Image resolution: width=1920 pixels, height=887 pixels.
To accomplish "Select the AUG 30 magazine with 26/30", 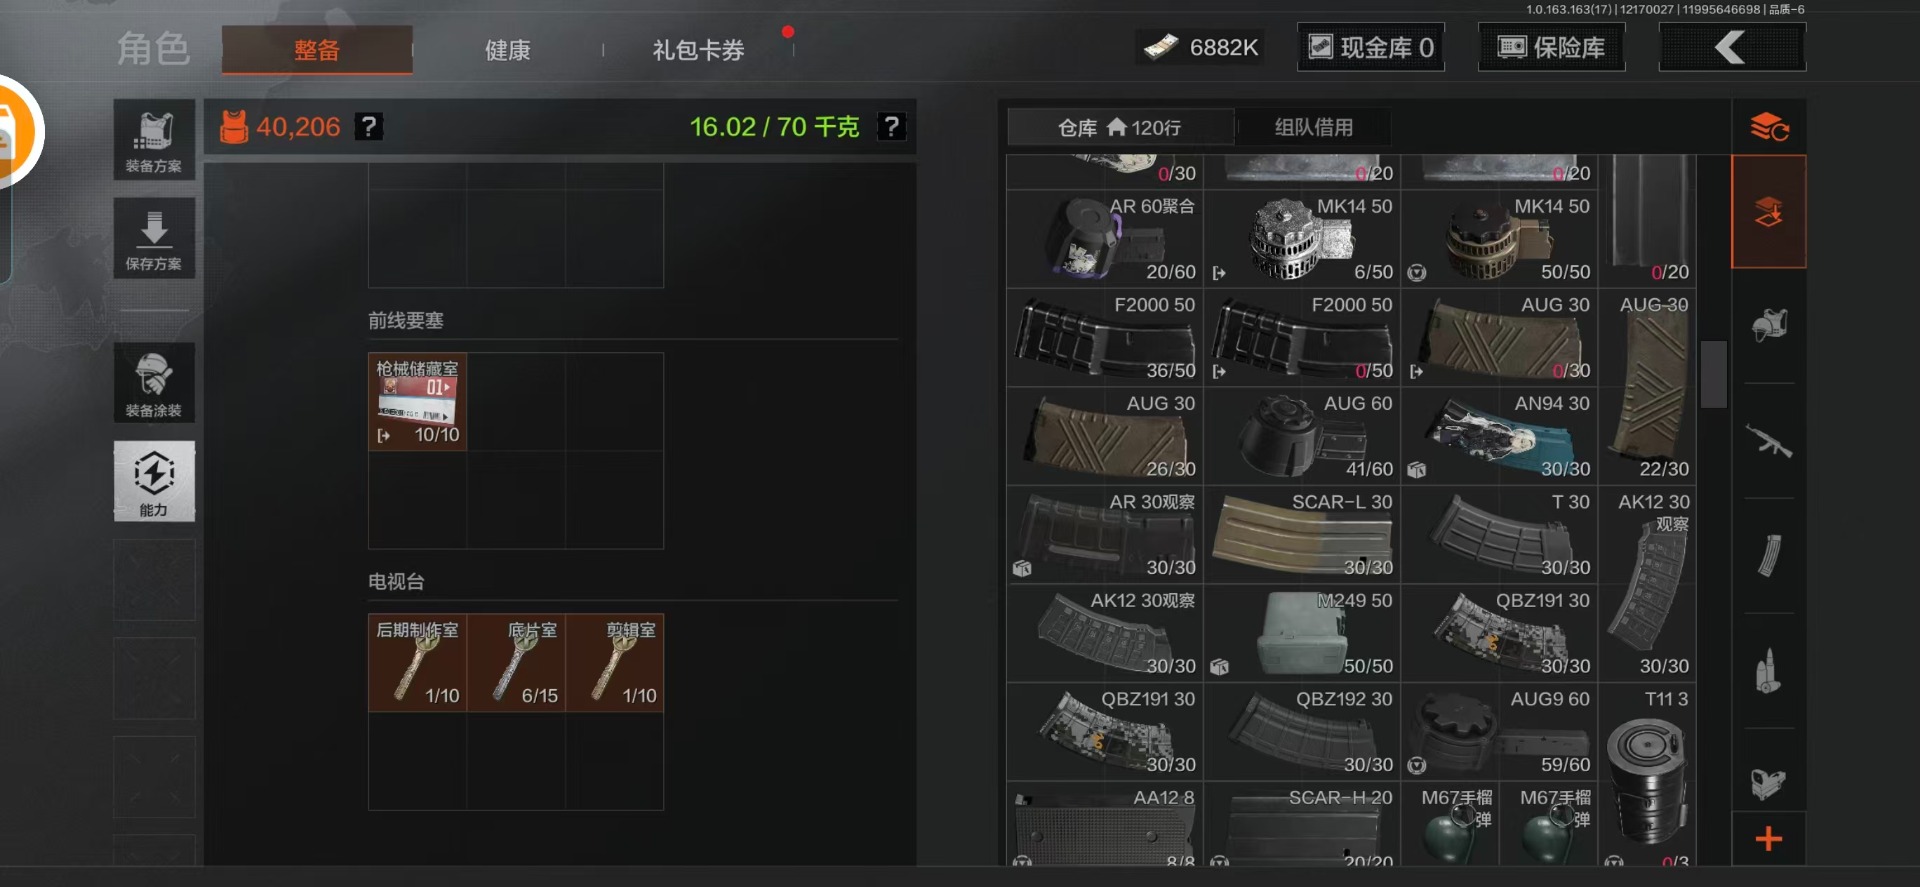I will (1105, 436).
